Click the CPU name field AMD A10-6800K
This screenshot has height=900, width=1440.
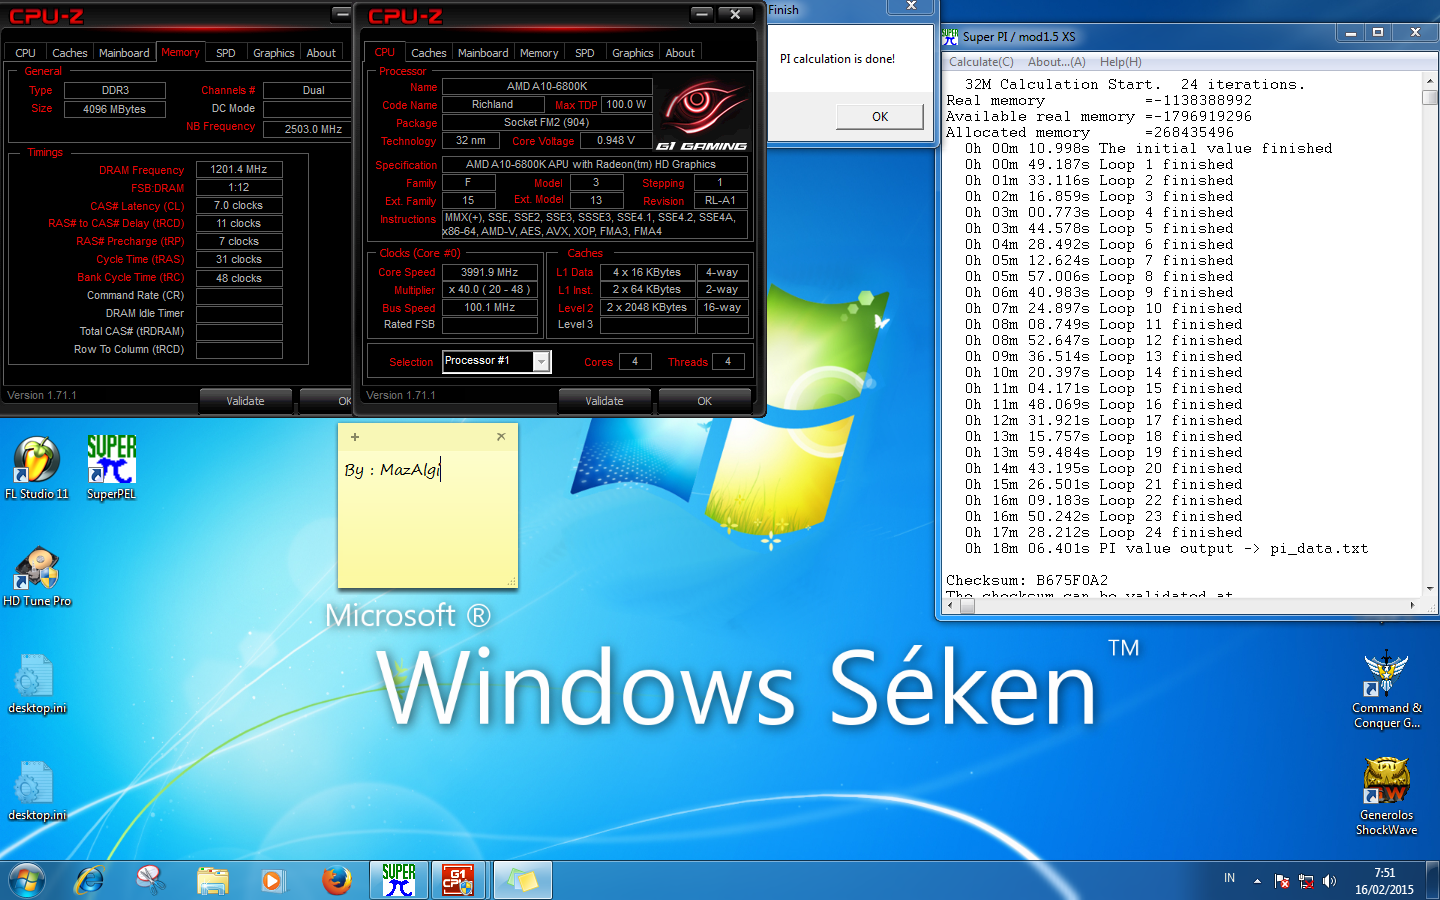pos(547,86)
